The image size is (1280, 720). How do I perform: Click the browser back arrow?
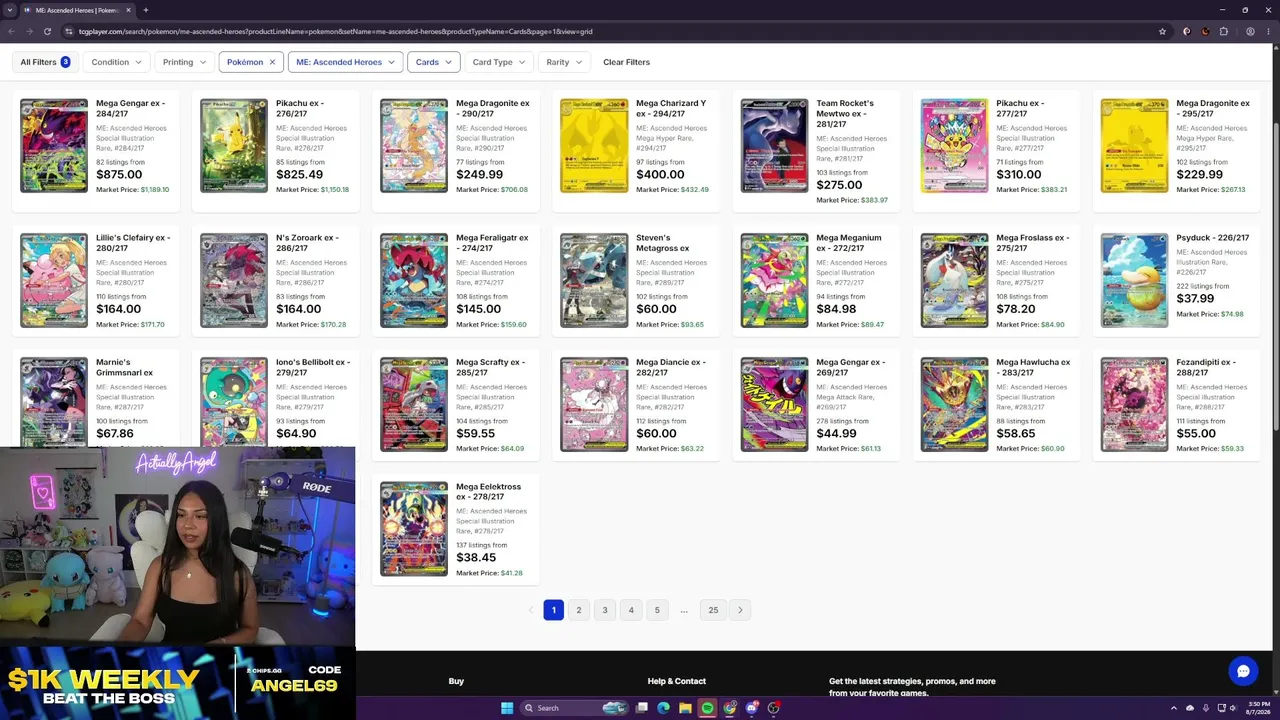(13, 31)
